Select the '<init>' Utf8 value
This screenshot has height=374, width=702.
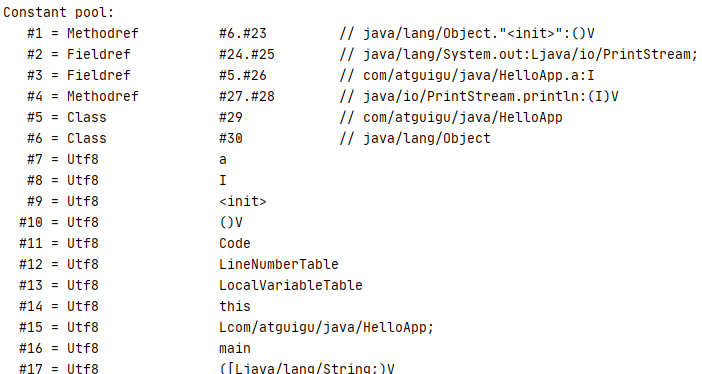click(243, 202)
